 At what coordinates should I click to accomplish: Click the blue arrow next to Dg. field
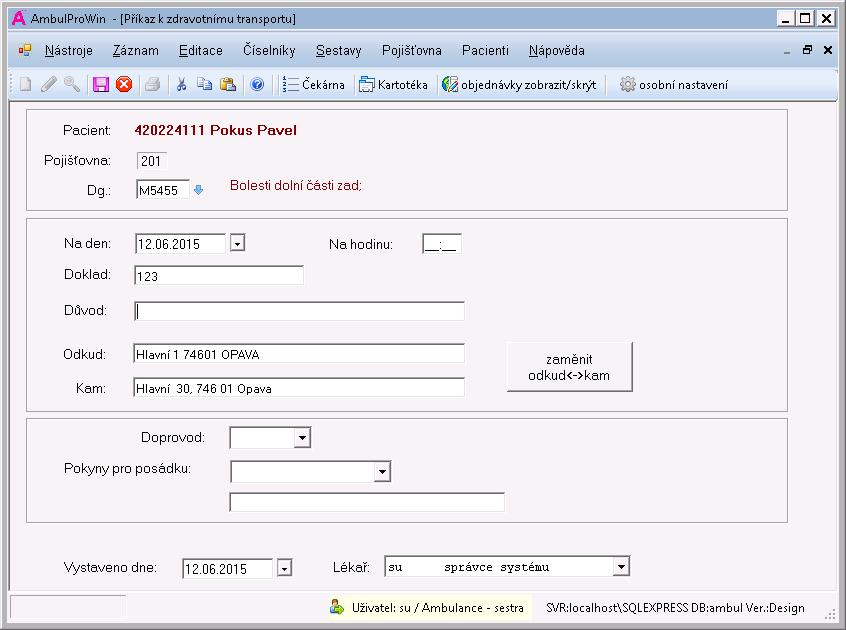coord(199,190)
